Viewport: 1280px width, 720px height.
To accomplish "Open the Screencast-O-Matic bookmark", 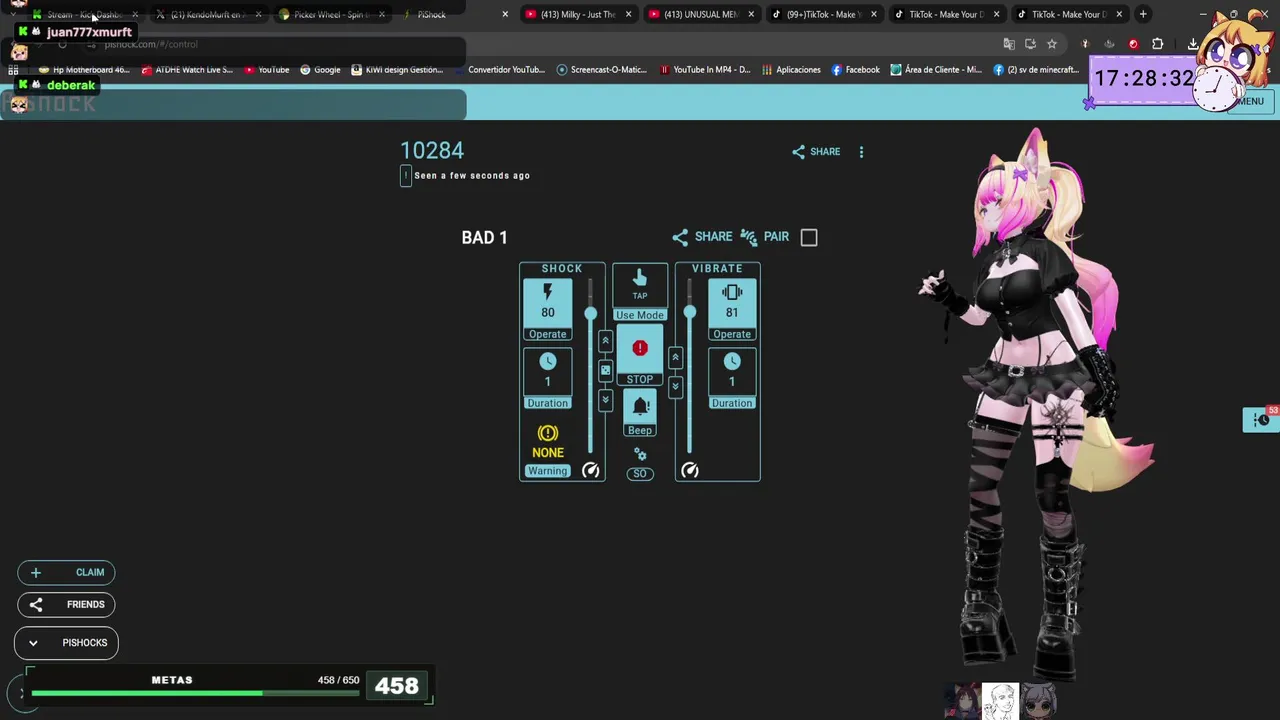I will pos(602,70).
